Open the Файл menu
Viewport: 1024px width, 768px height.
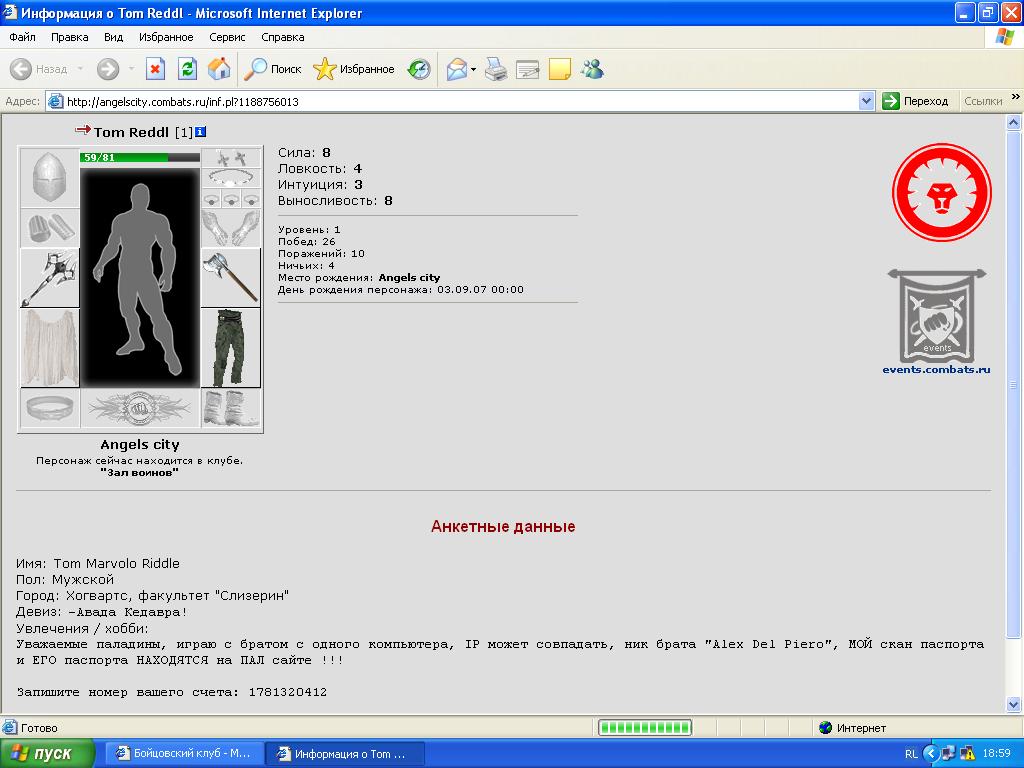point(22,37)
